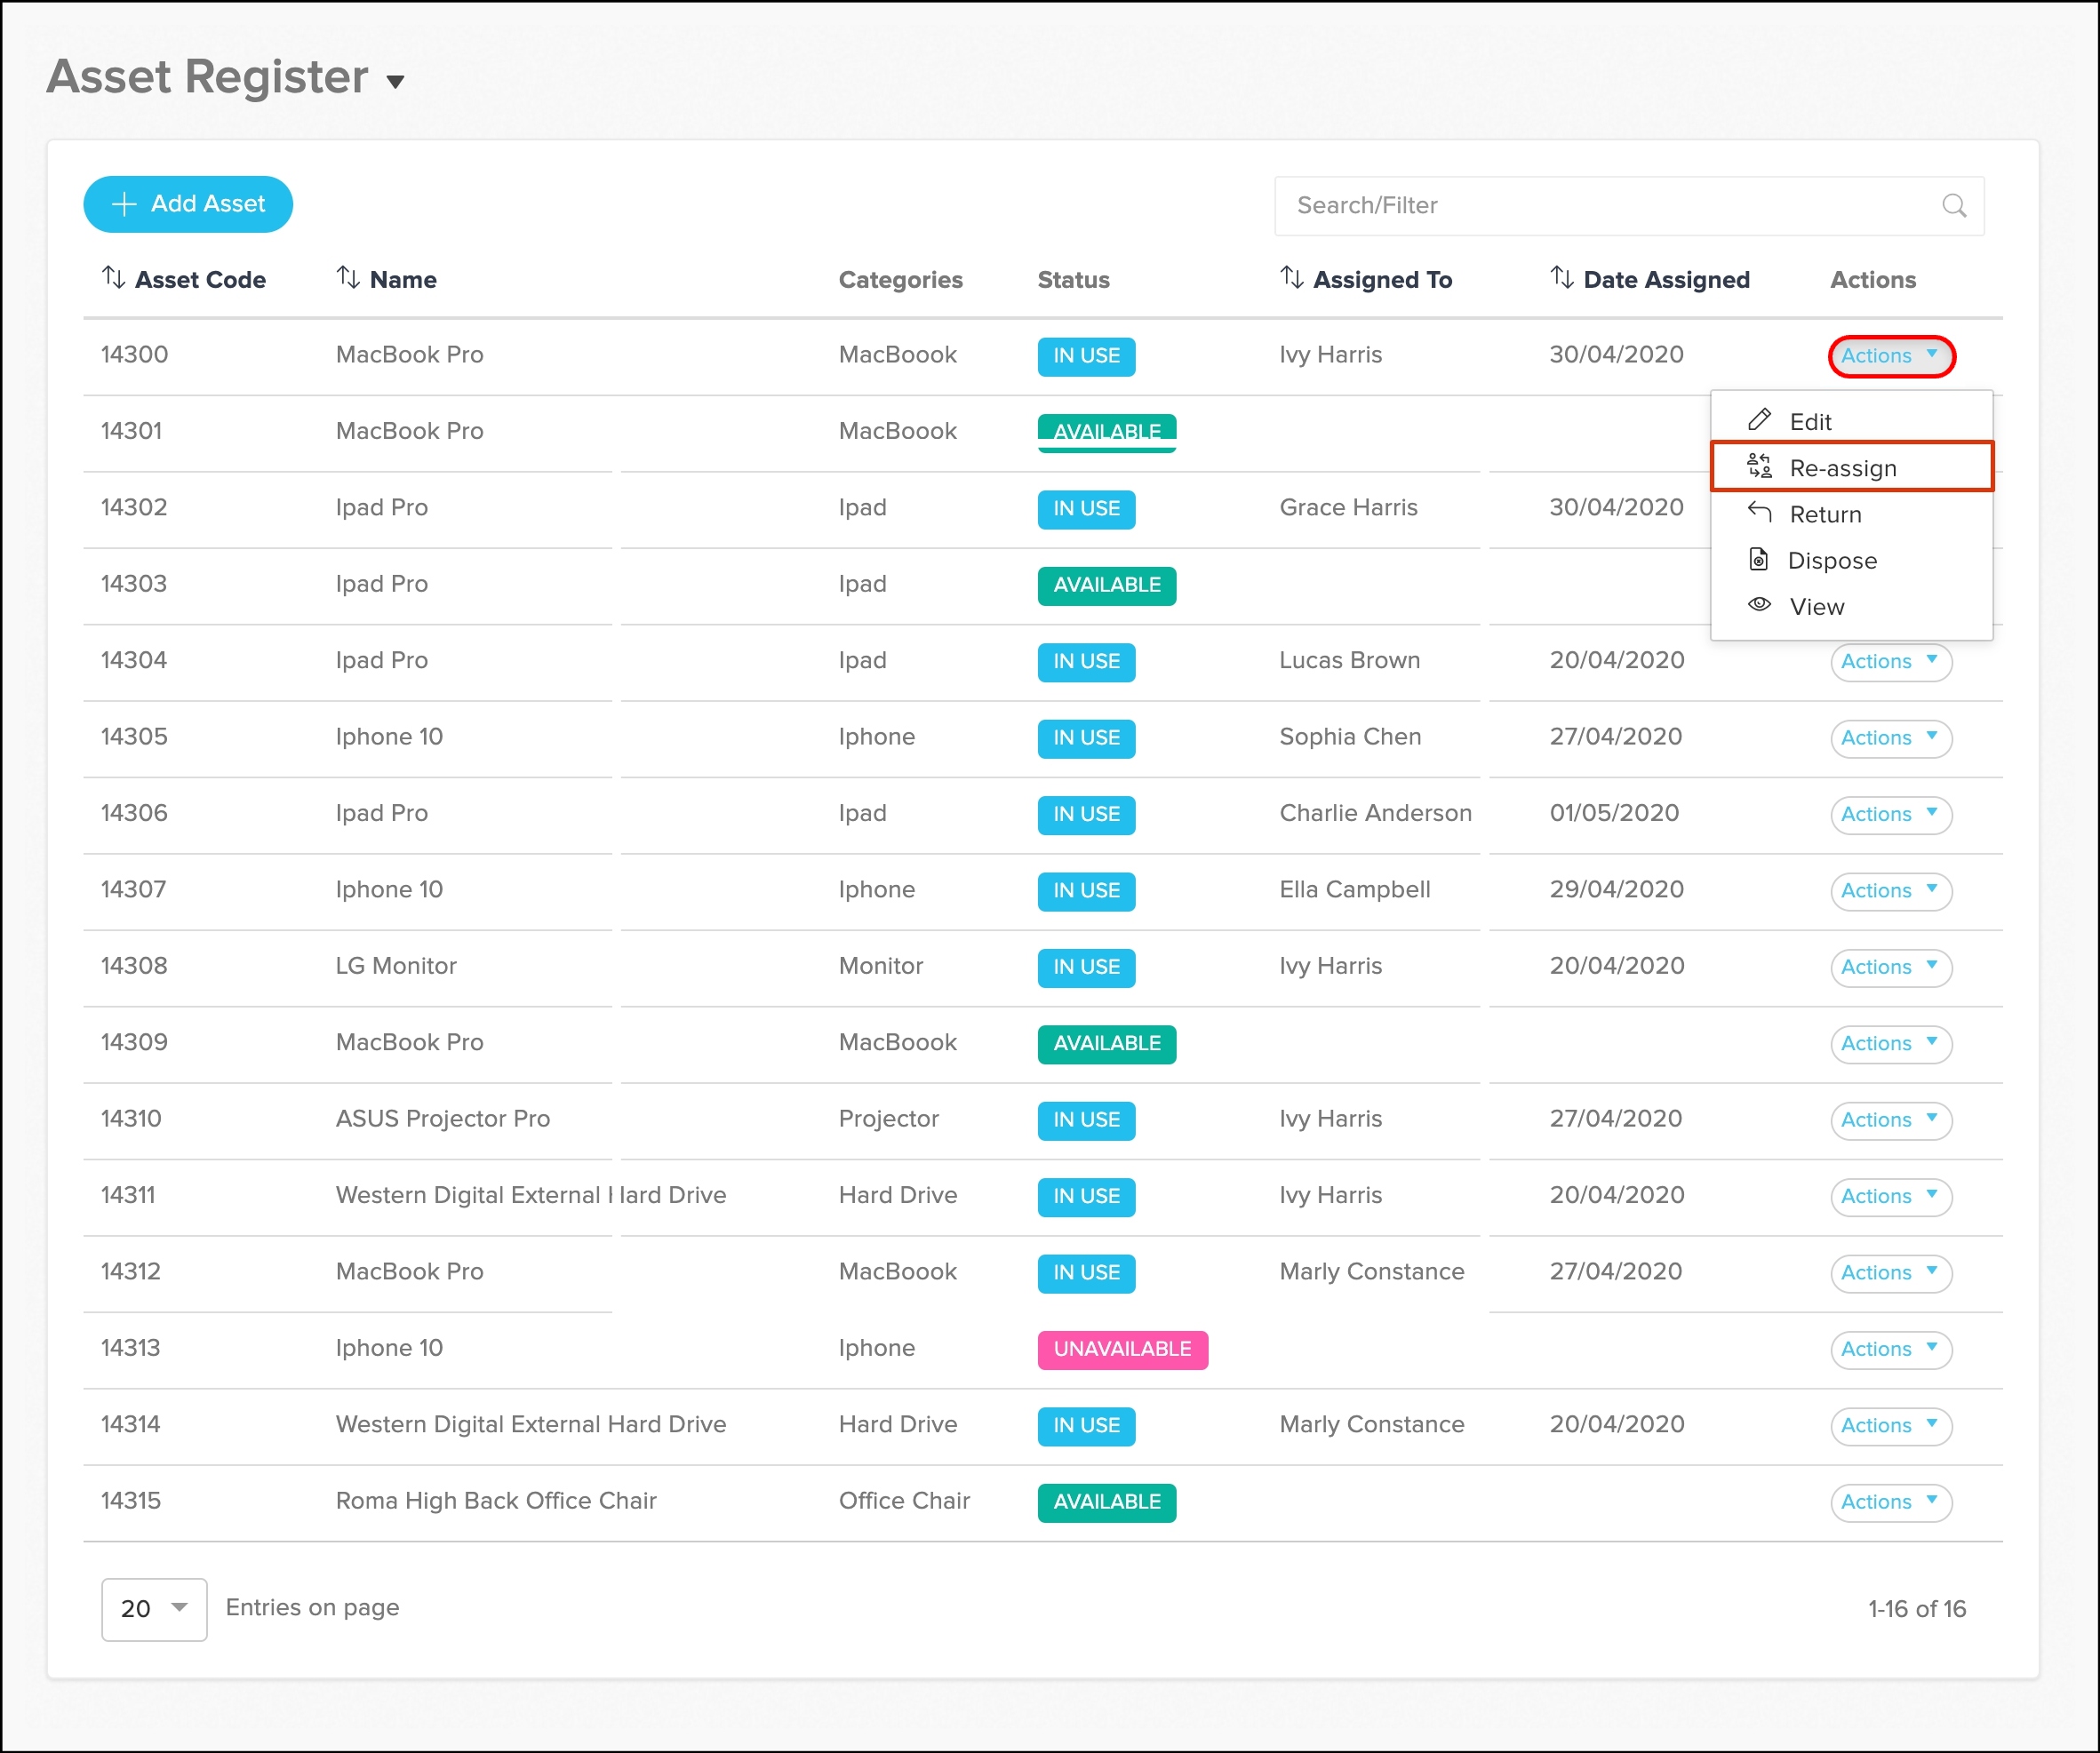Choose Dispose in the dropdown menu
Viewport: 2100px width, 1753px height.
point(1831,560)
